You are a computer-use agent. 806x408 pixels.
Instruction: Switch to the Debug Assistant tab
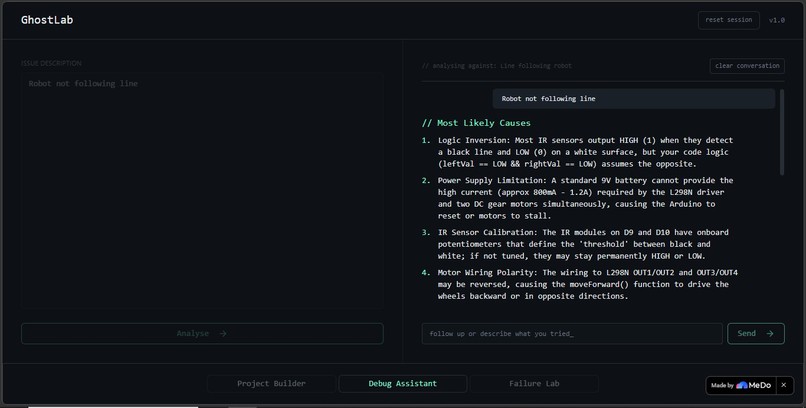tap(402, 384)
